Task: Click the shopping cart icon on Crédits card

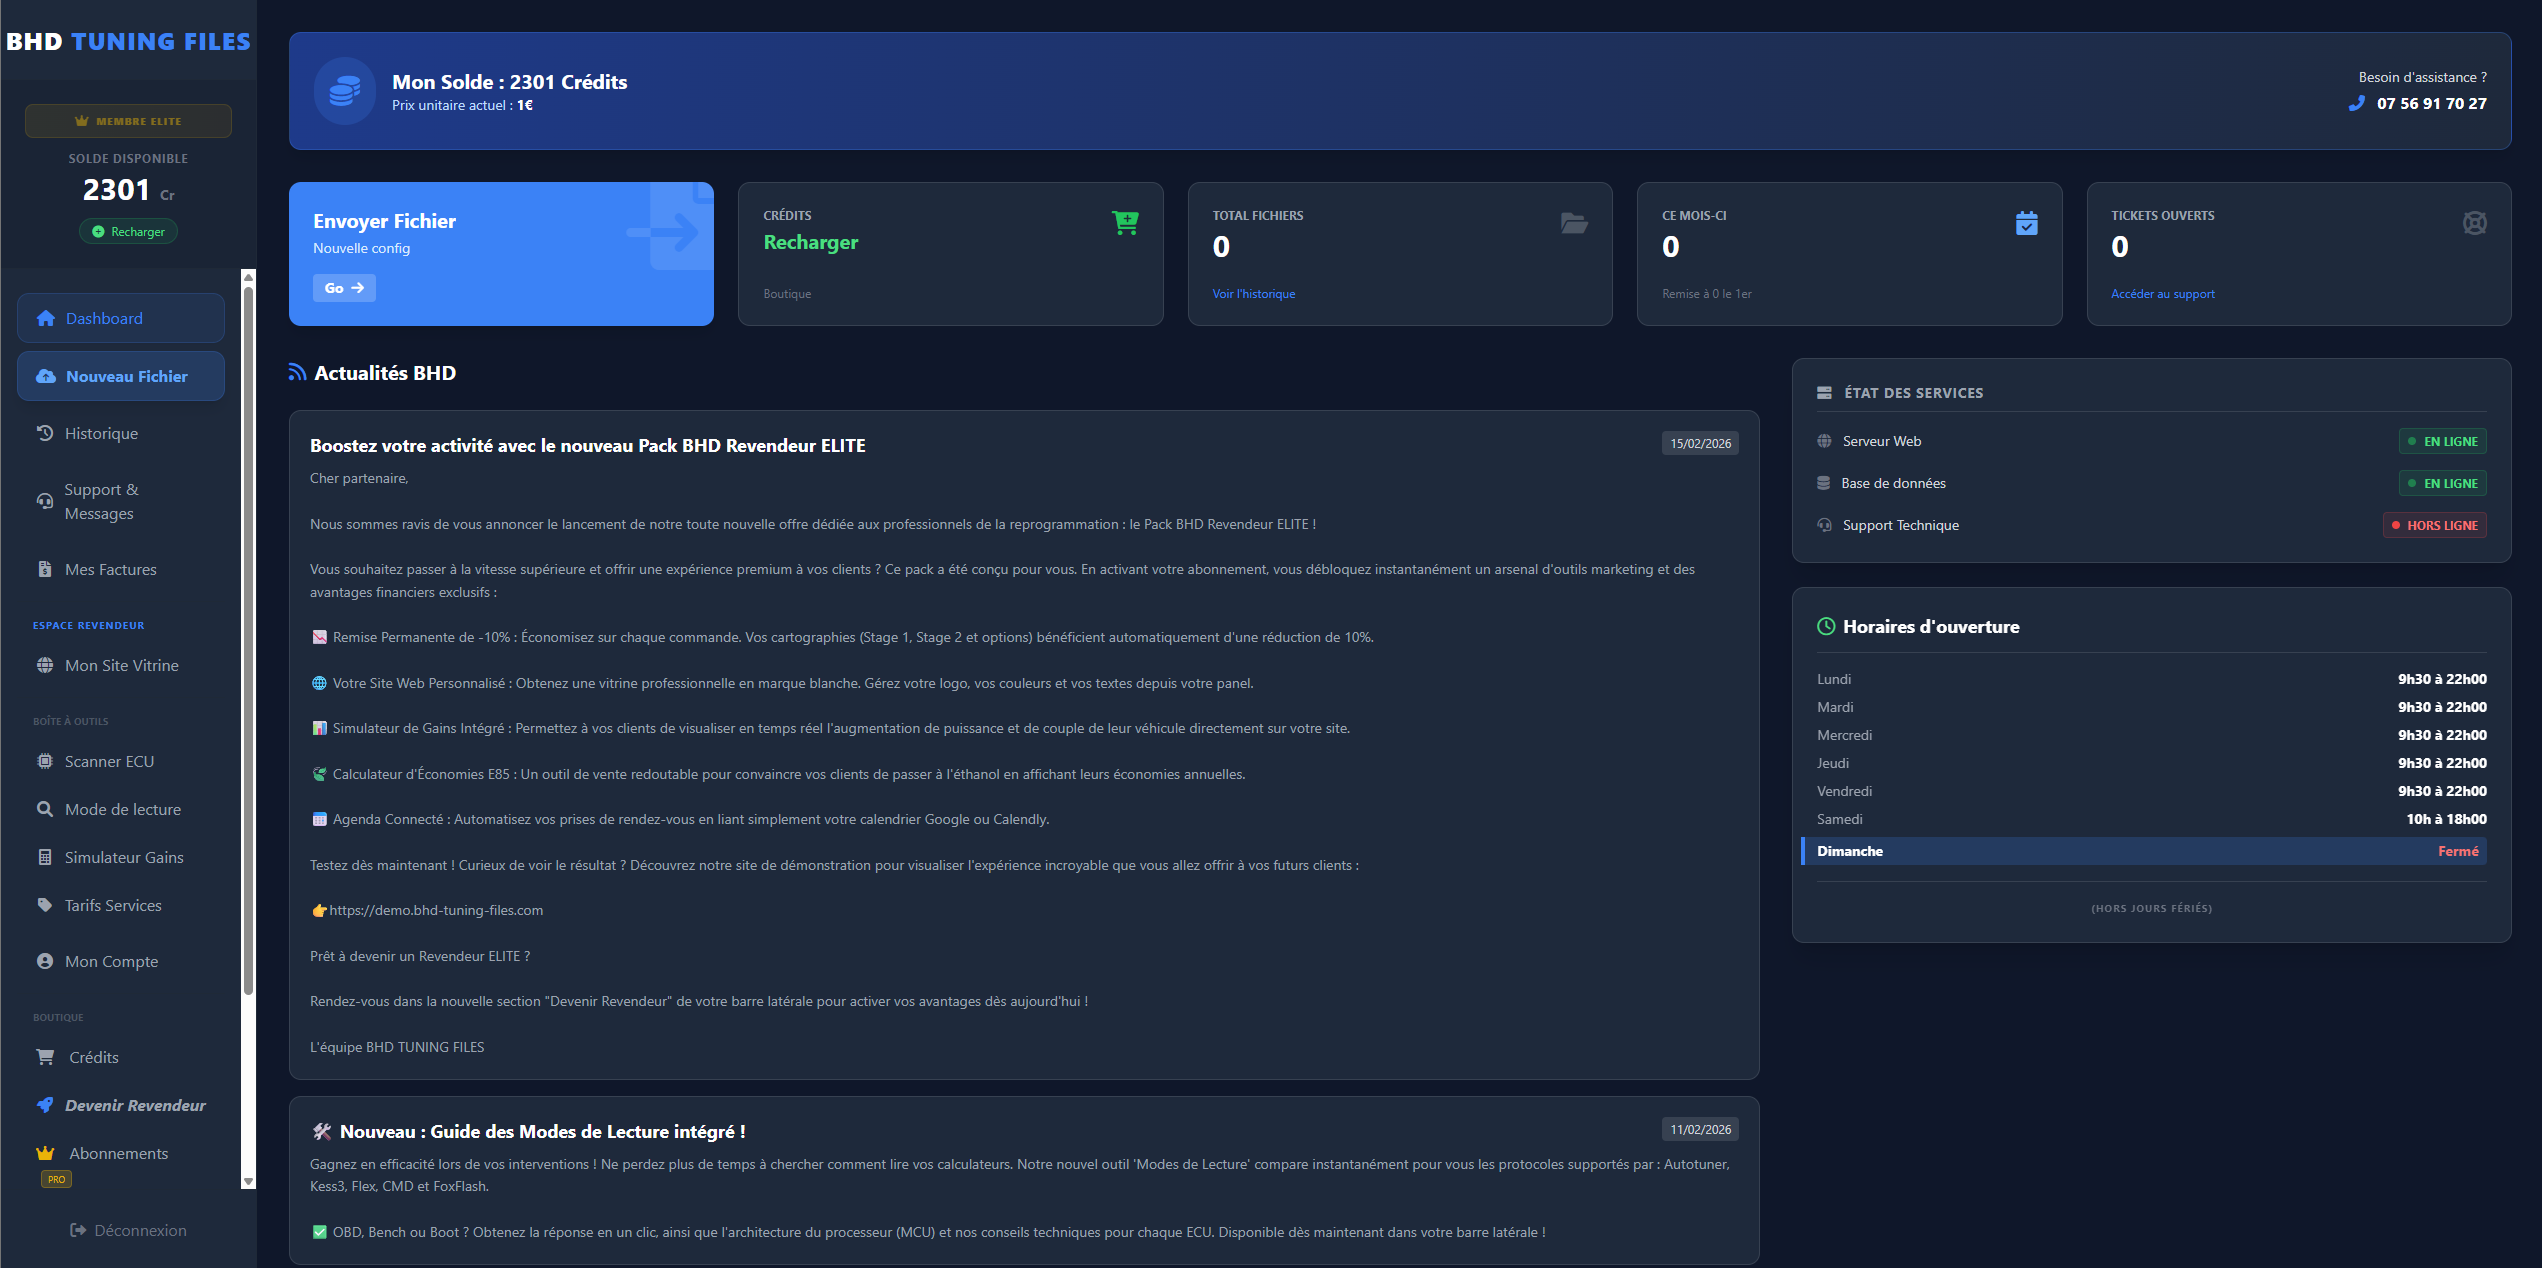Action: pos(1126,222)
